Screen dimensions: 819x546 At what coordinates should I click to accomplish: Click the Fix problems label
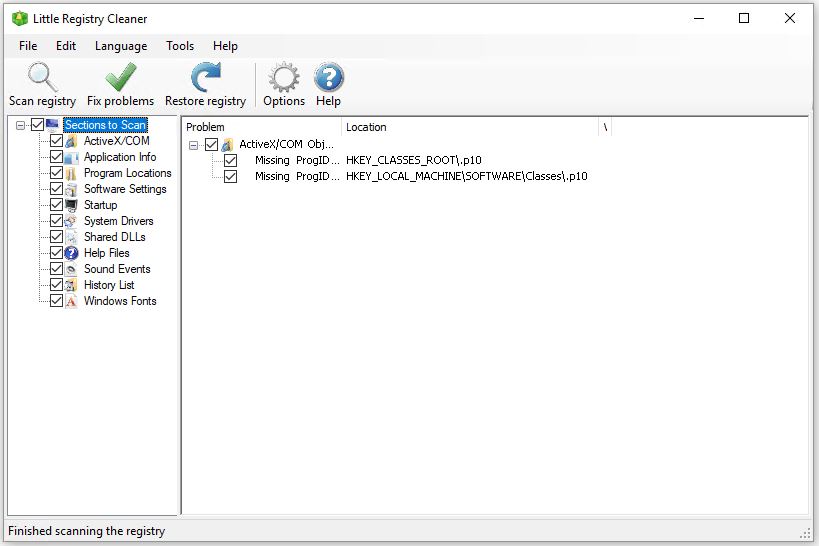pos(121,101)
